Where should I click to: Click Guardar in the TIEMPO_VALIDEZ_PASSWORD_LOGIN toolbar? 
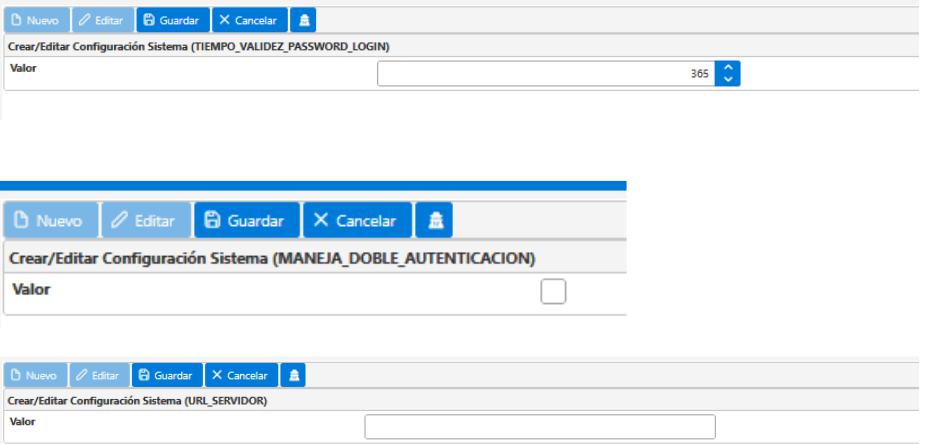click(x=173, y=20)
